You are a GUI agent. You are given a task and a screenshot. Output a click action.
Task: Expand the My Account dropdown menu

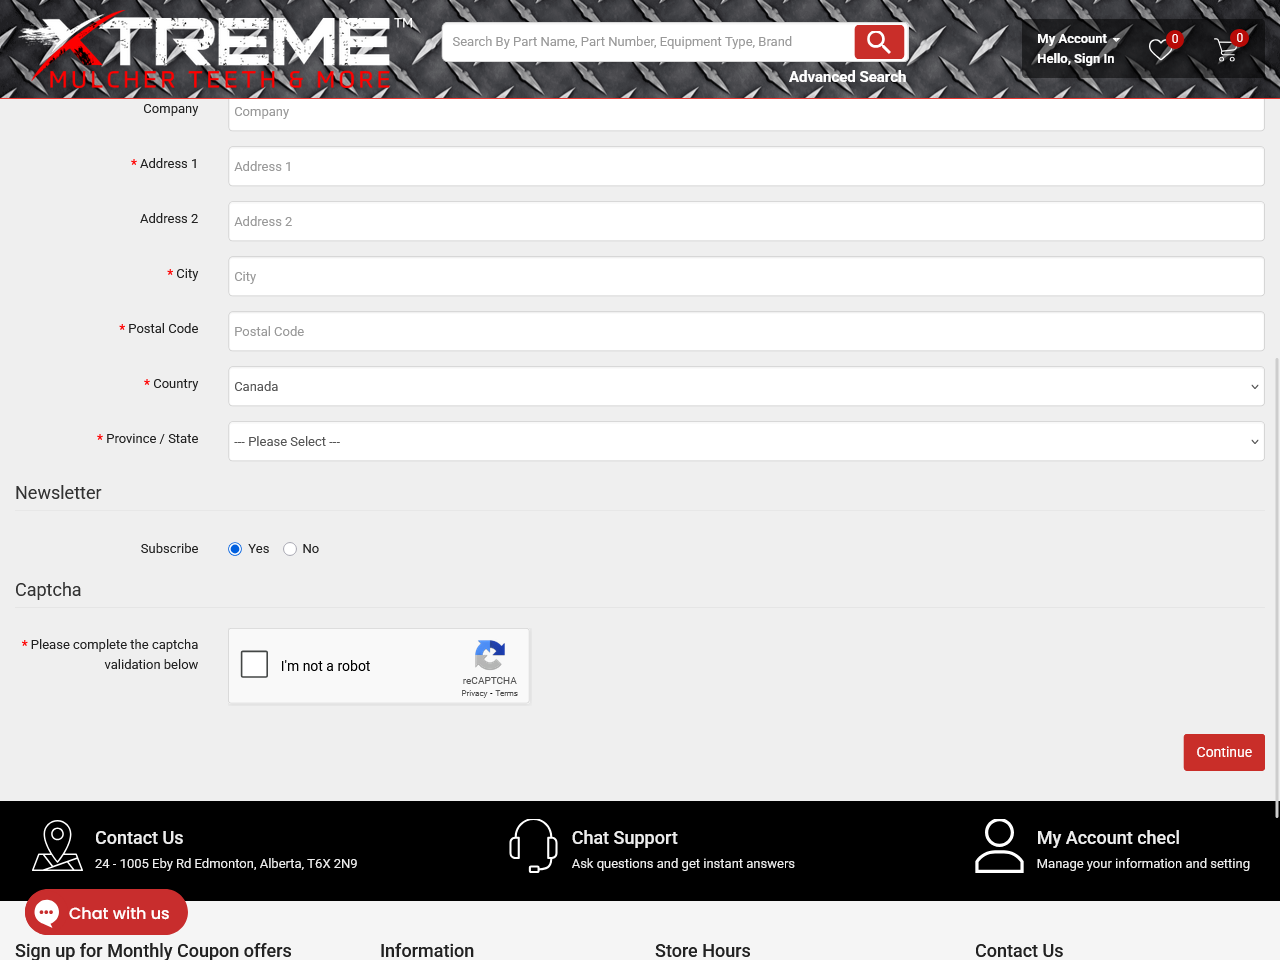pyautogui.click(x=1077, y=39)
